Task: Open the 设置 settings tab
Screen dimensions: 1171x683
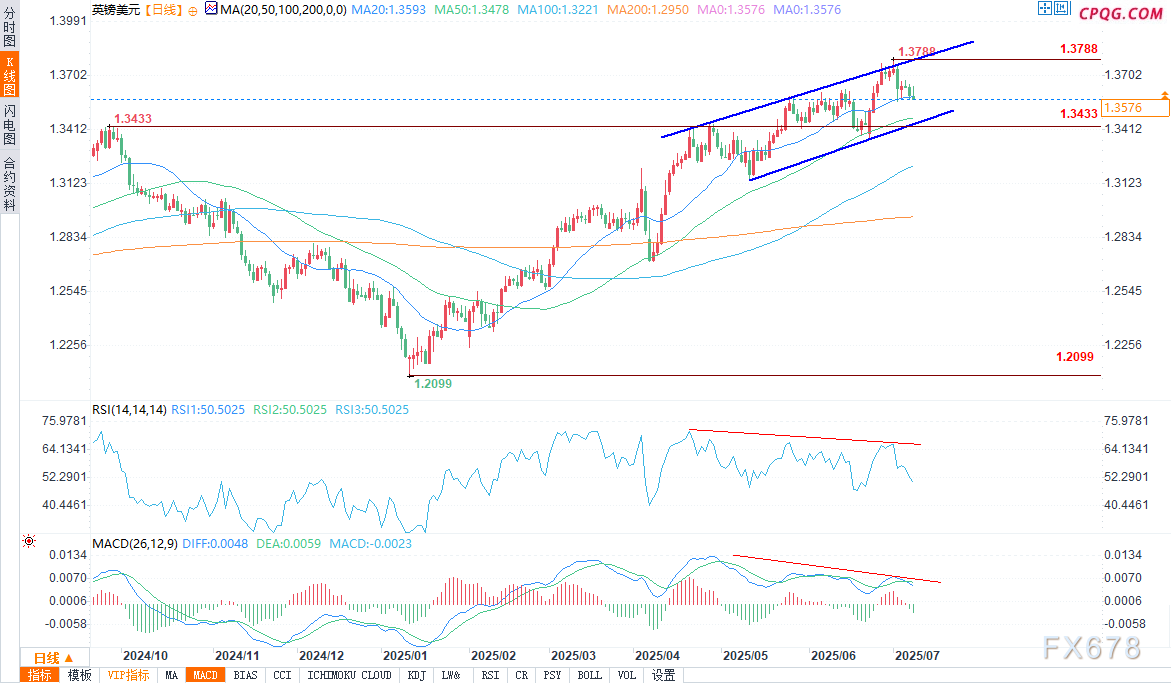Action: [x=663, y=675]
